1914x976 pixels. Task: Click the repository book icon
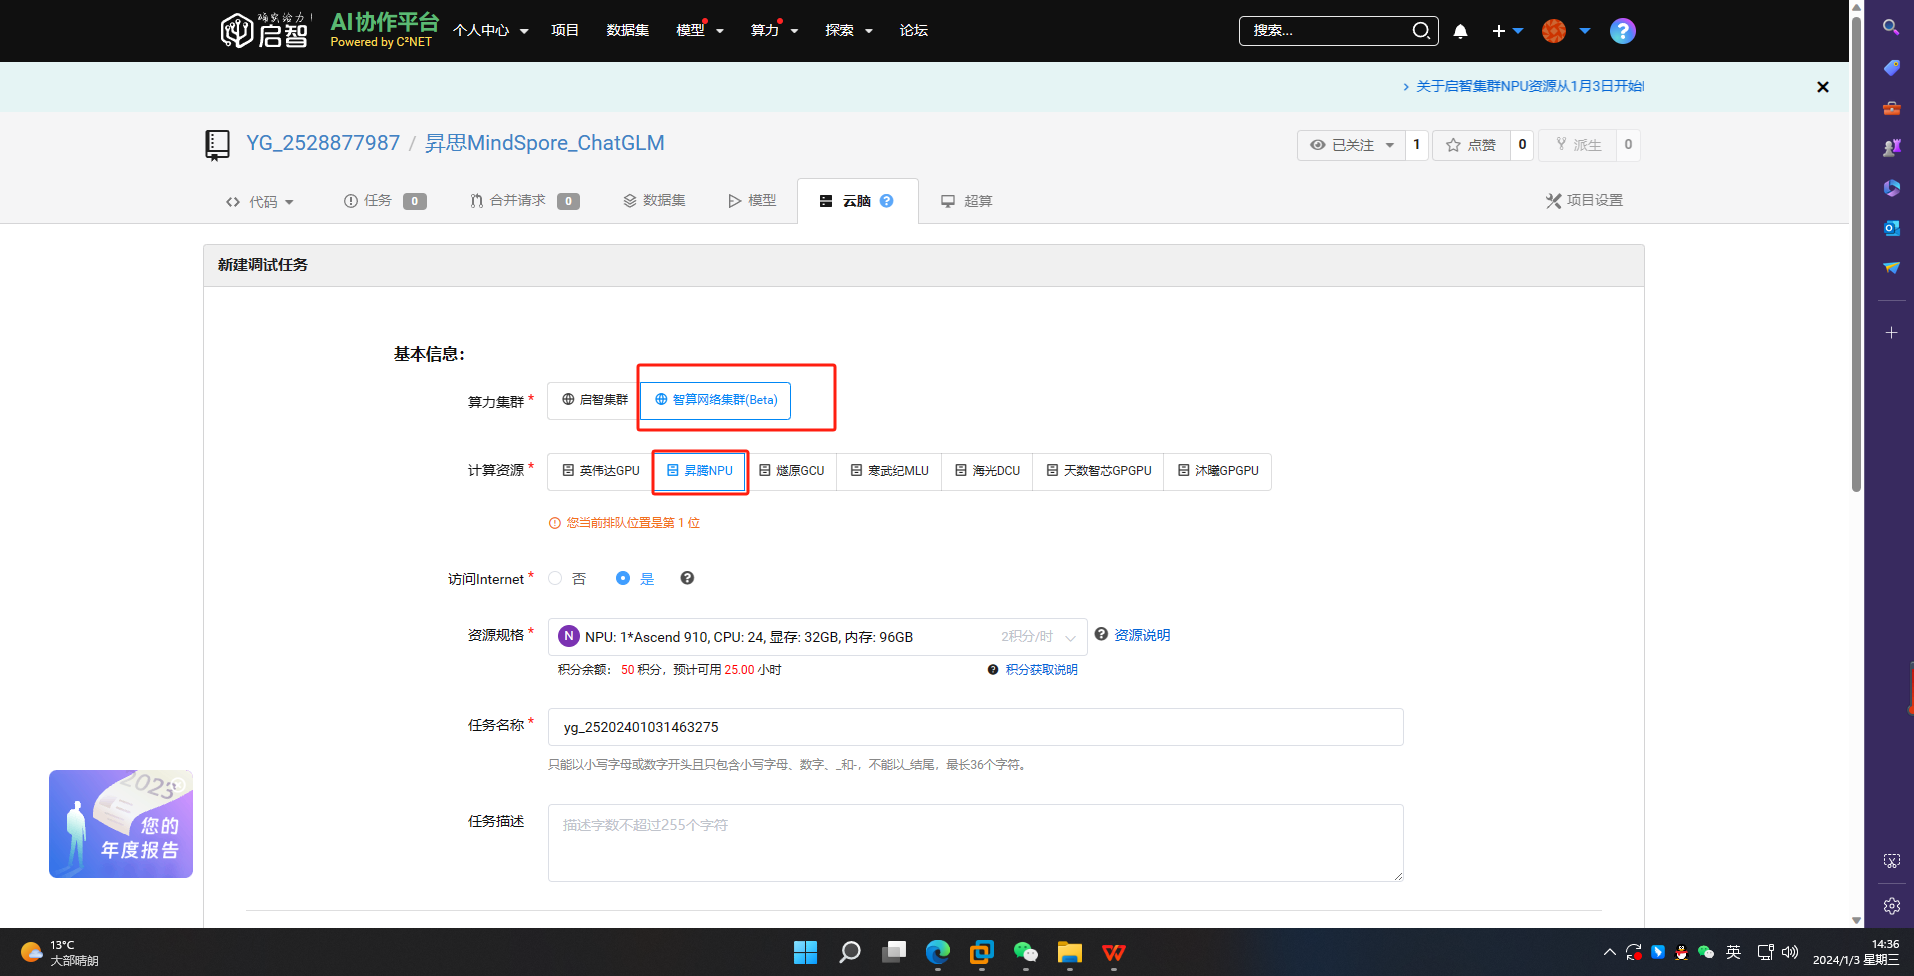pos(217,145)
